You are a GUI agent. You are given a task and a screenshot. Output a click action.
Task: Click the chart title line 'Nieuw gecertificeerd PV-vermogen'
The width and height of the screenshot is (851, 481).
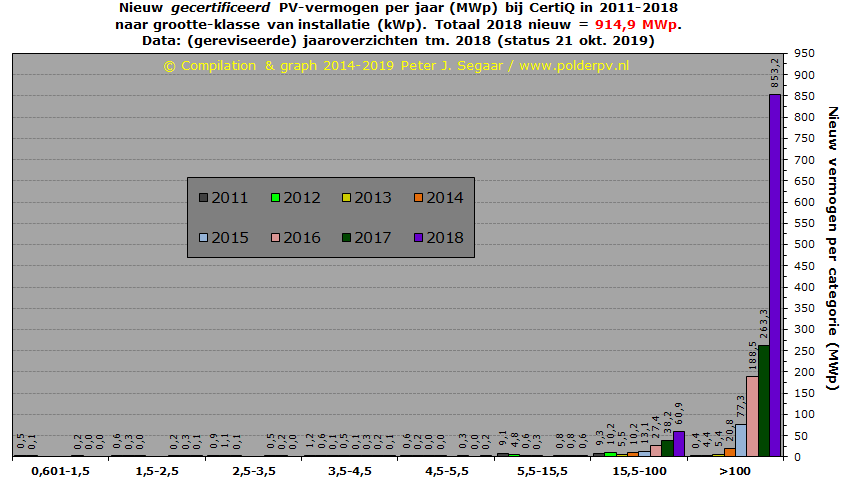coord(398,8)
